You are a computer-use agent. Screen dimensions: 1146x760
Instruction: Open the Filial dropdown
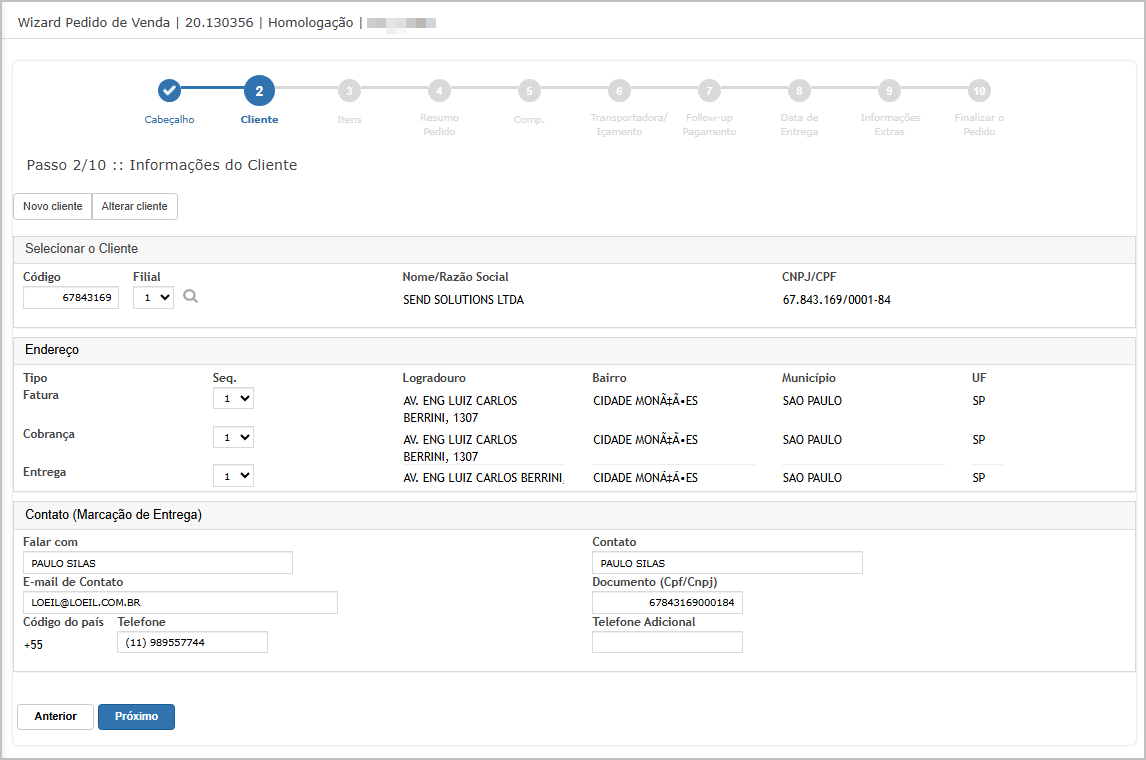click(x=153, y=297)
